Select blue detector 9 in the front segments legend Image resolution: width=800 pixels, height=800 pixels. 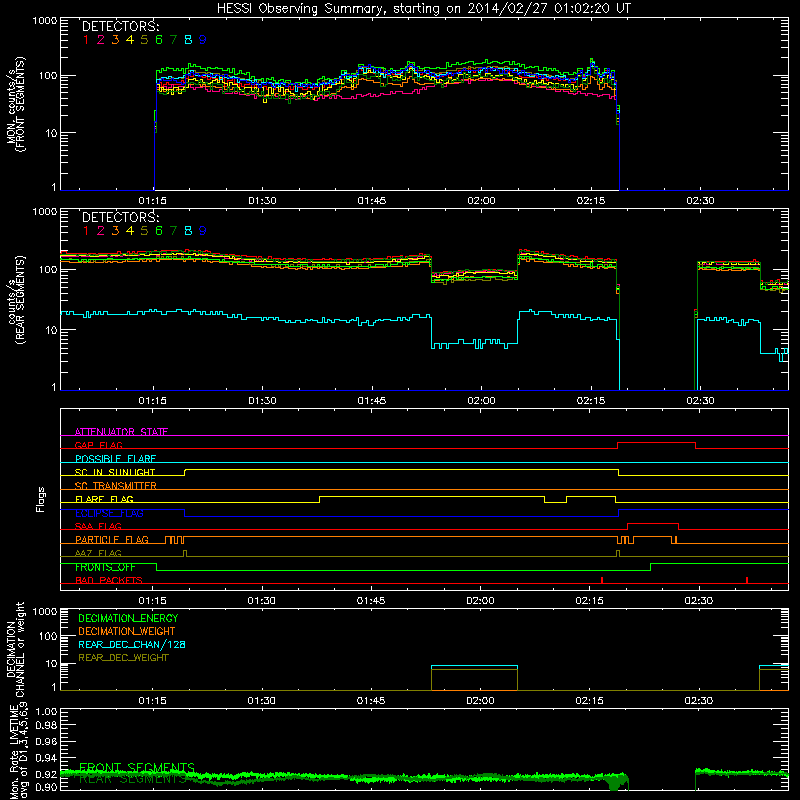pos(203,40)
